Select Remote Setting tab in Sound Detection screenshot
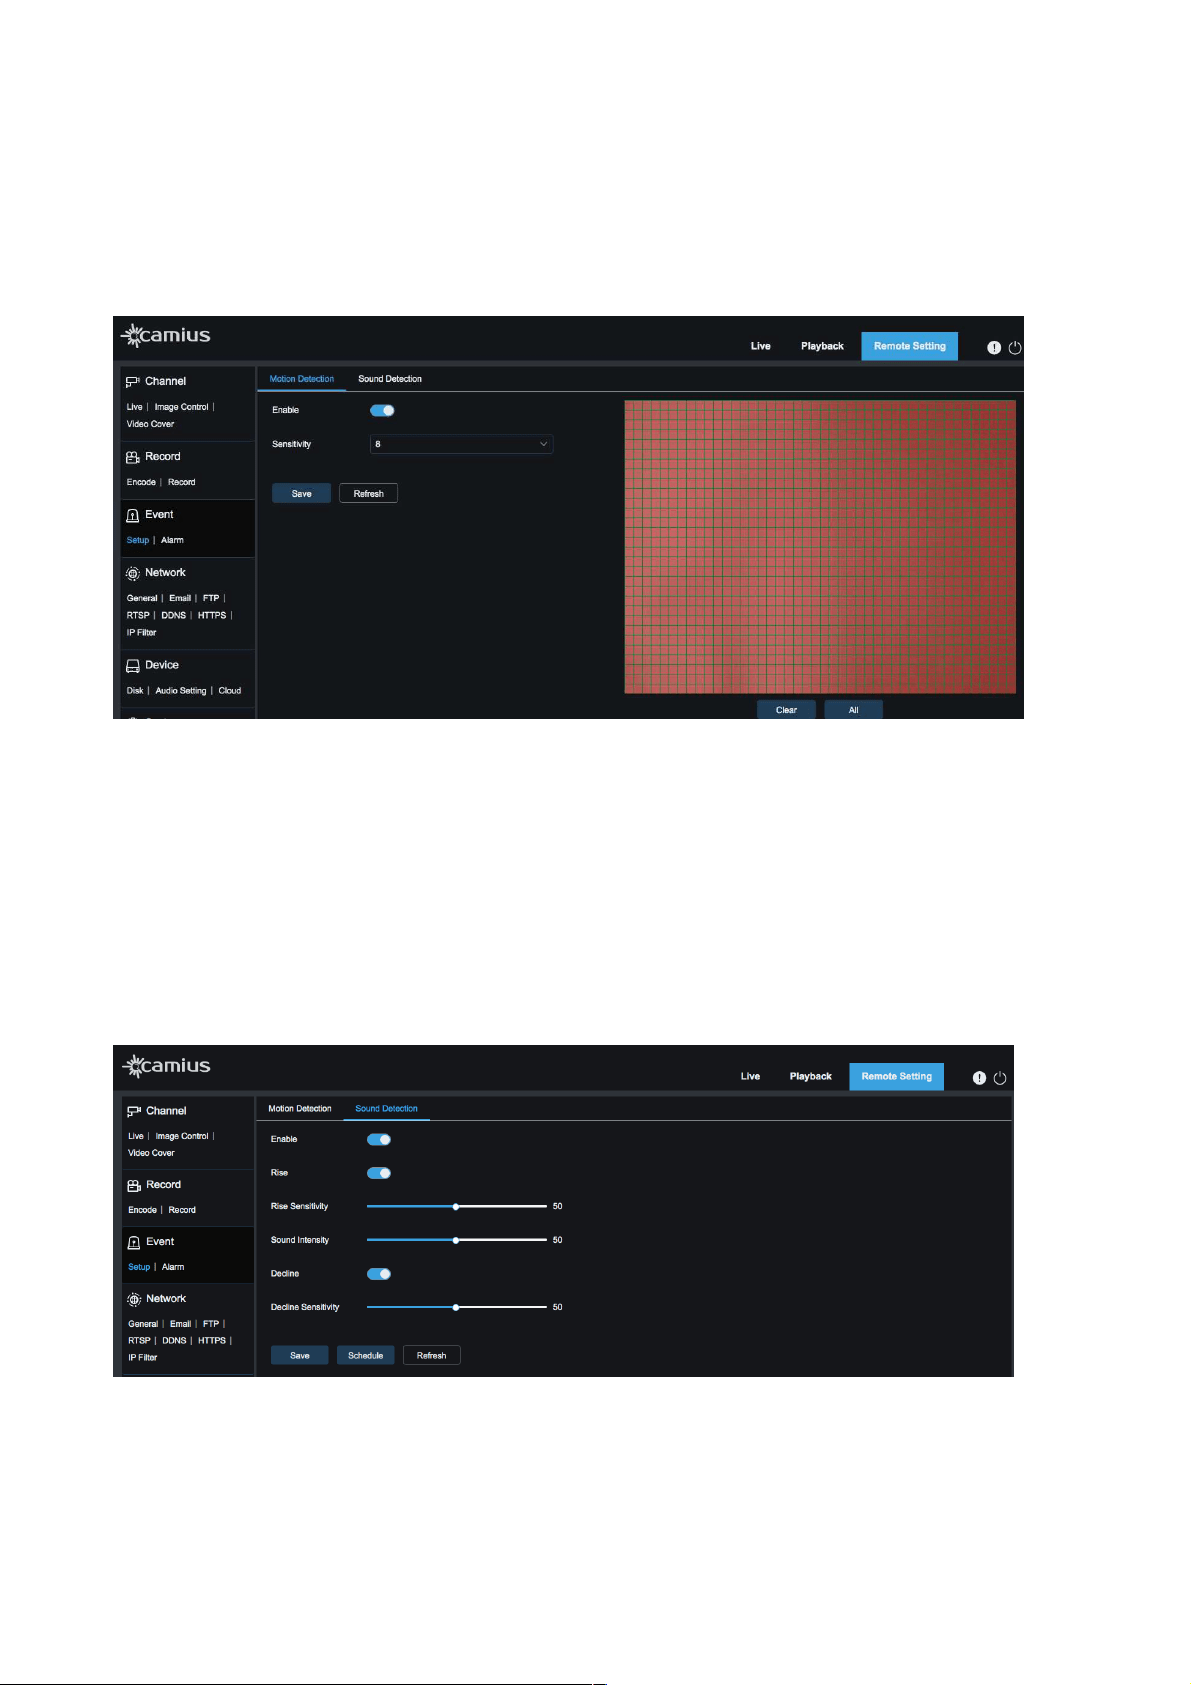The height and width of the screenshot is (1685, 1191). (x=897, y=1077)
